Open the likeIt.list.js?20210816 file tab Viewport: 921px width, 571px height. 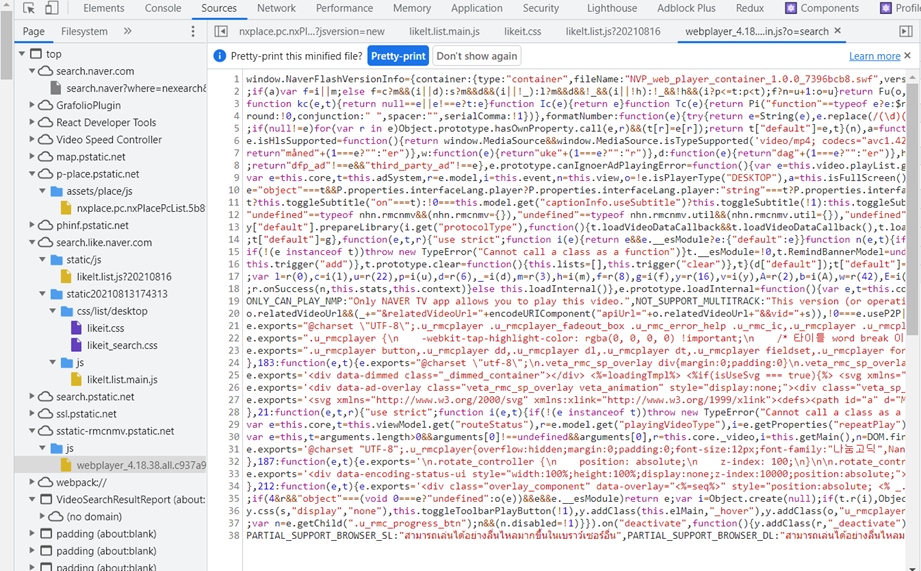(x=613, y=31)
